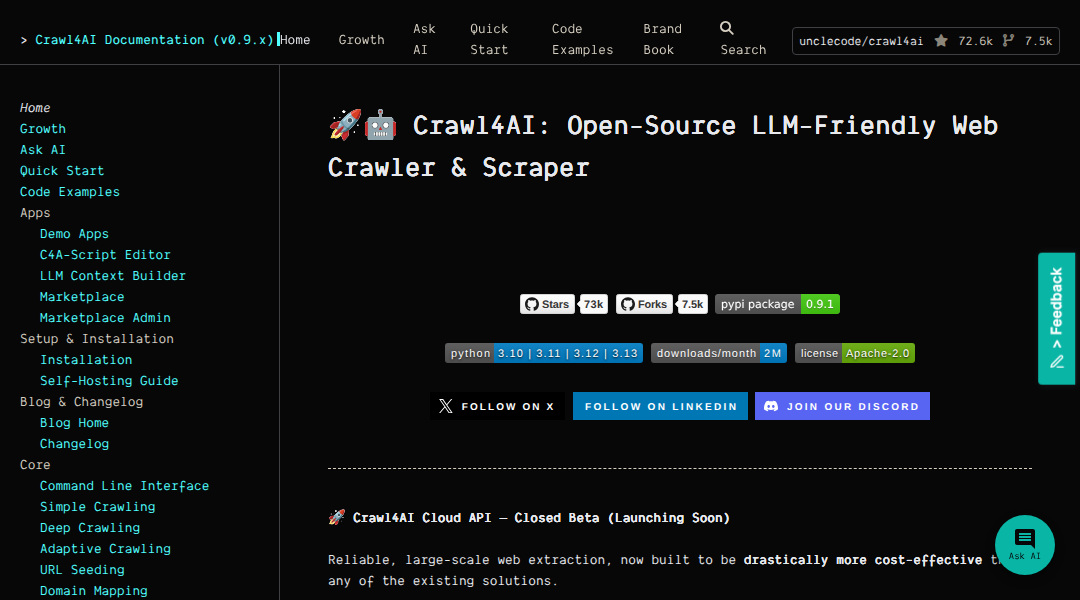This screenshot has height=600, width=1080.
Task: Open the Ask AI chat bubble
Action: pos(1024,545)
